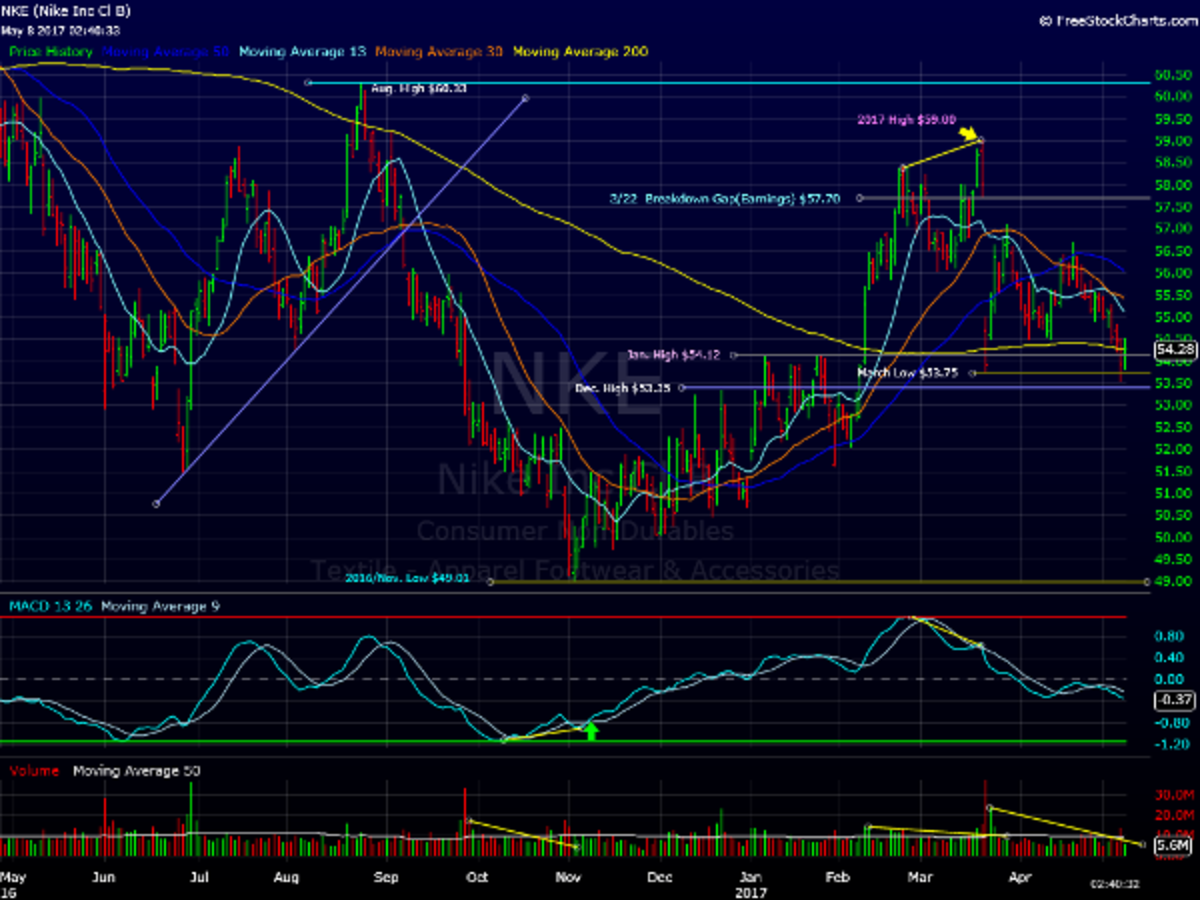1200x900 pixels.
Task: Click the '2017 High $59.00' annotation
Action: point(906,119)
